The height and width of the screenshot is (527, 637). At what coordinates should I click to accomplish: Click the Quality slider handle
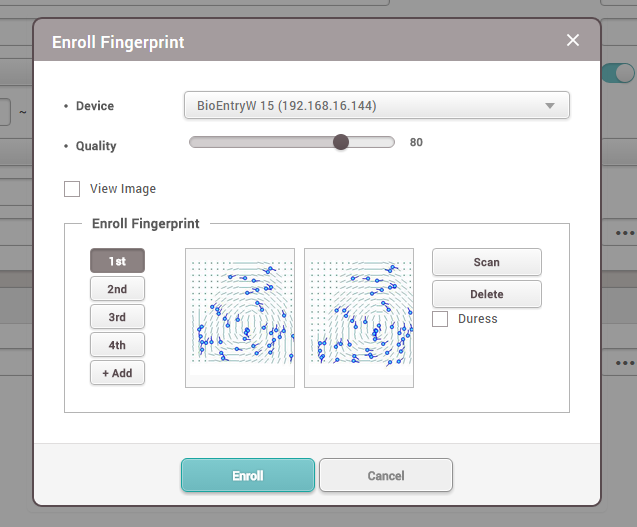[x=341, y=142]
